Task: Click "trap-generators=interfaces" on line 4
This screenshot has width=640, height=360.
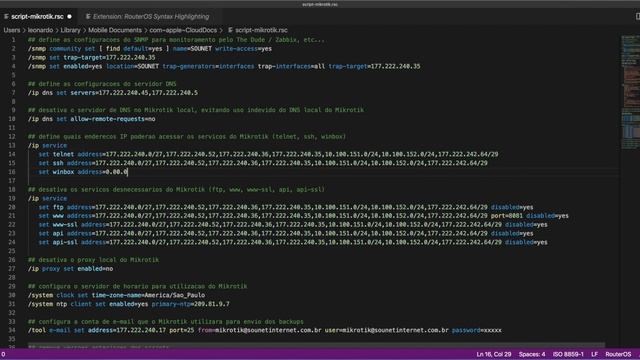Action: click(208, 66)
